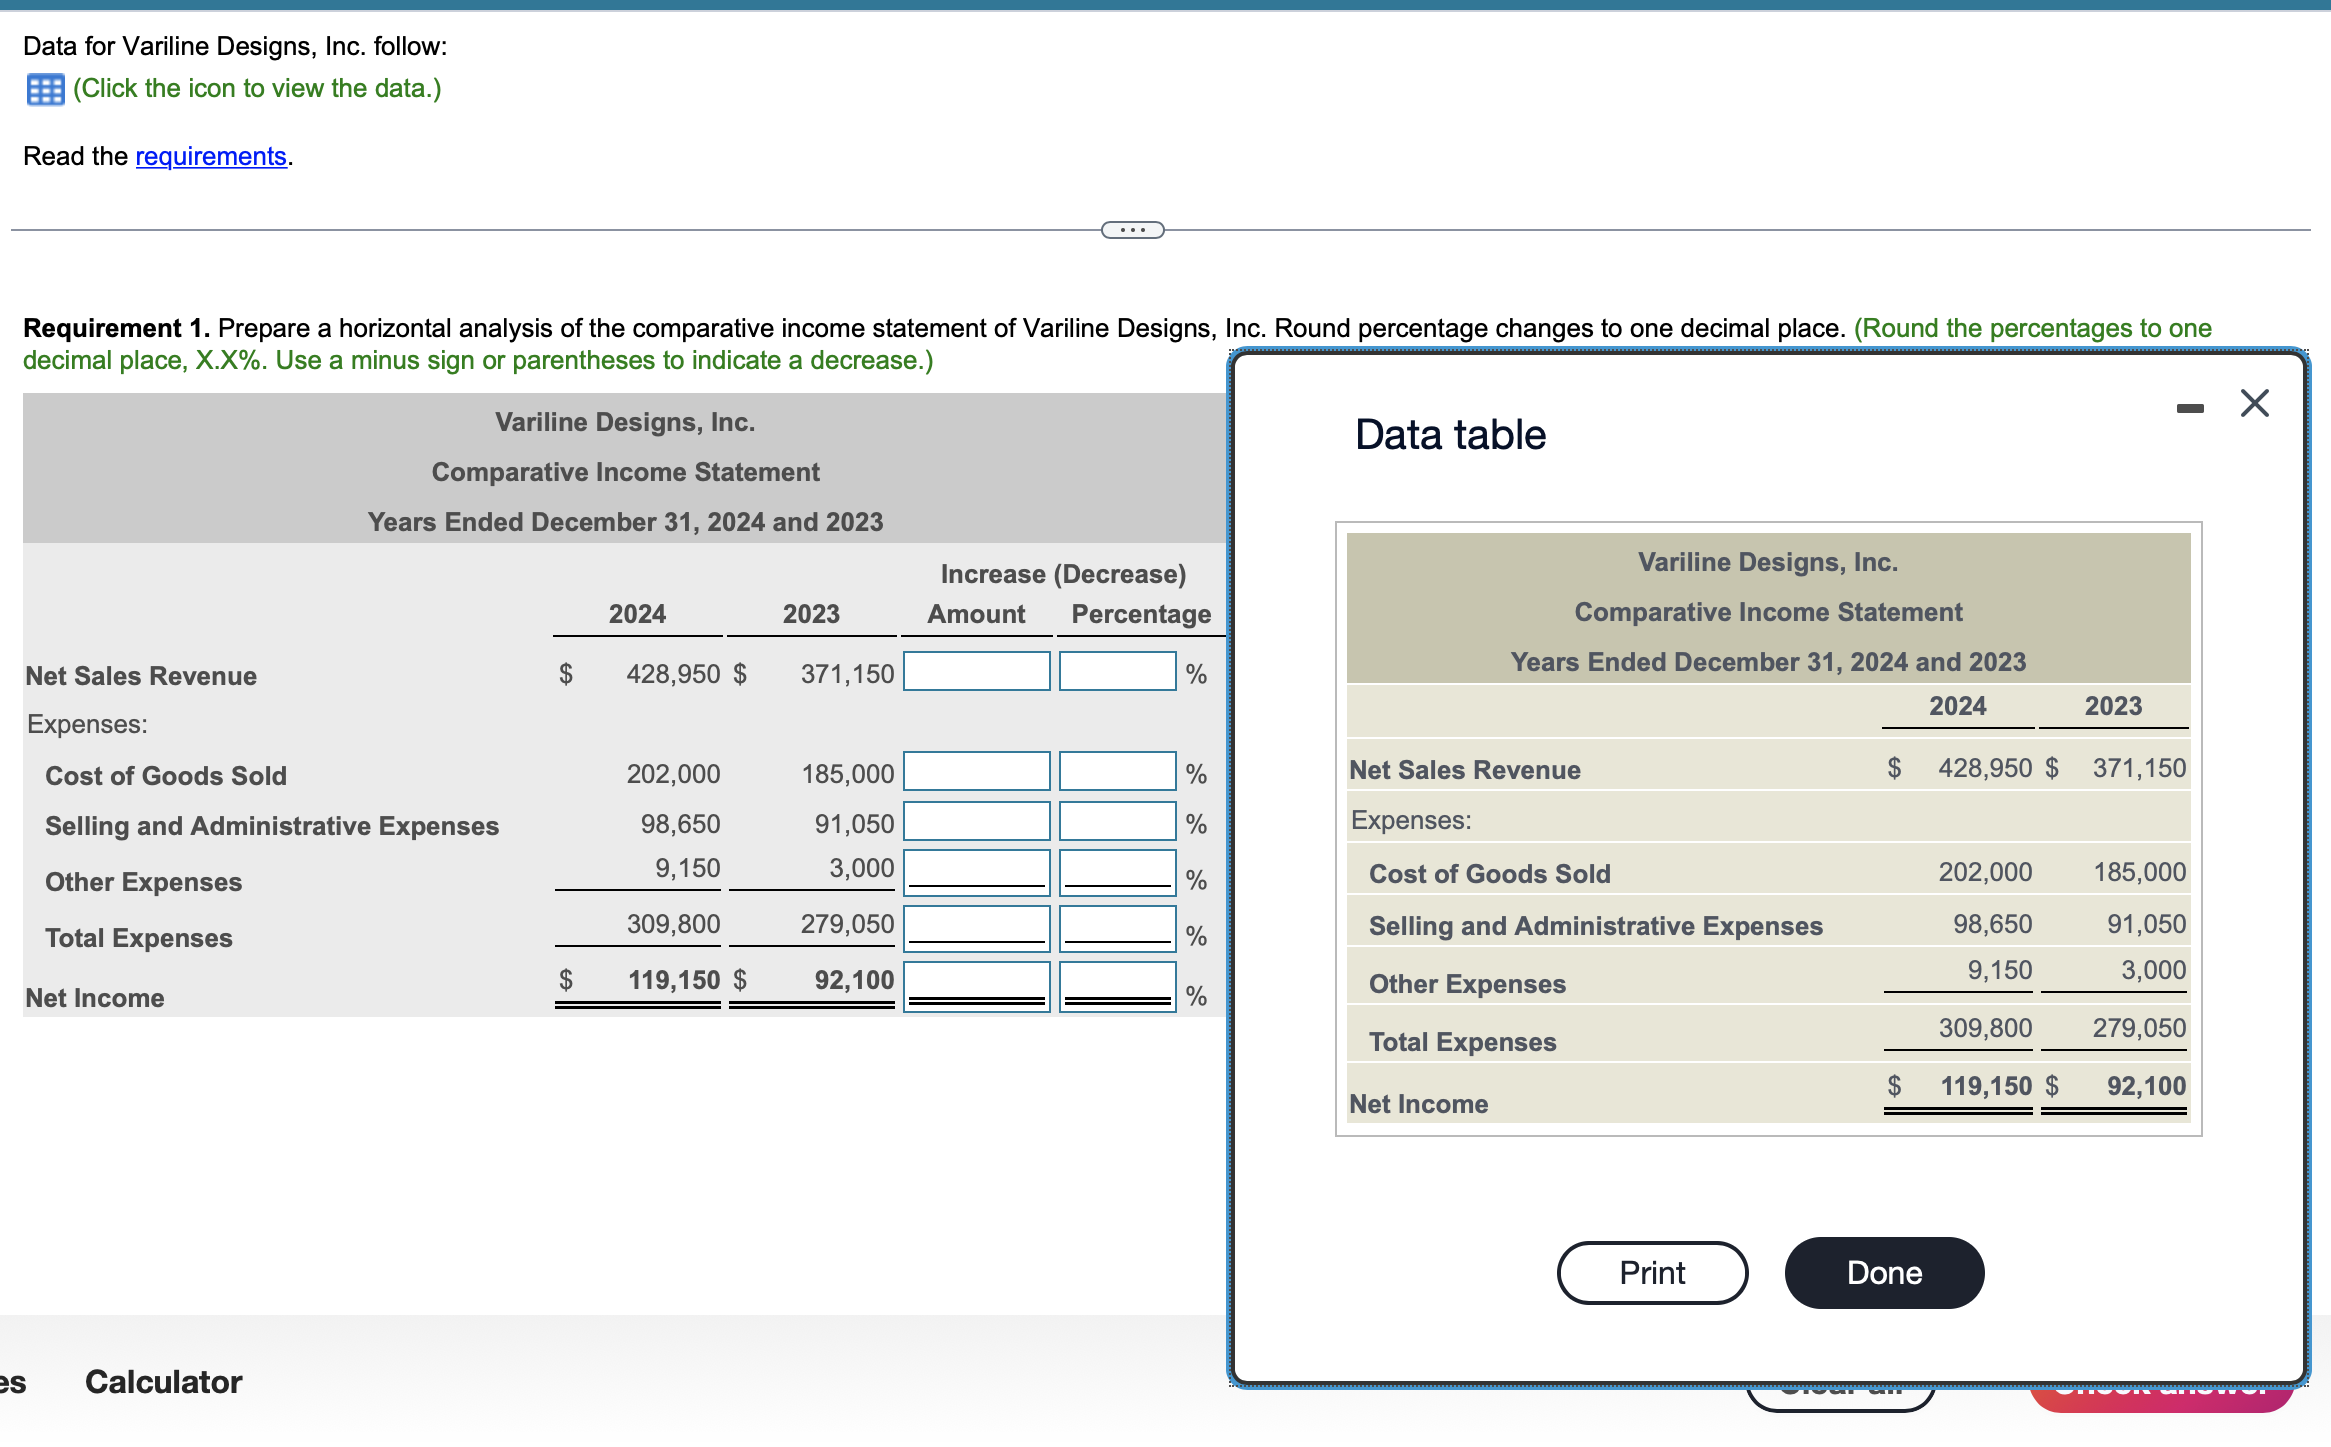Viewport: 2331px width, 1447px height.
Task: Close the Data table popup
Action: (x=2255, y=403)
